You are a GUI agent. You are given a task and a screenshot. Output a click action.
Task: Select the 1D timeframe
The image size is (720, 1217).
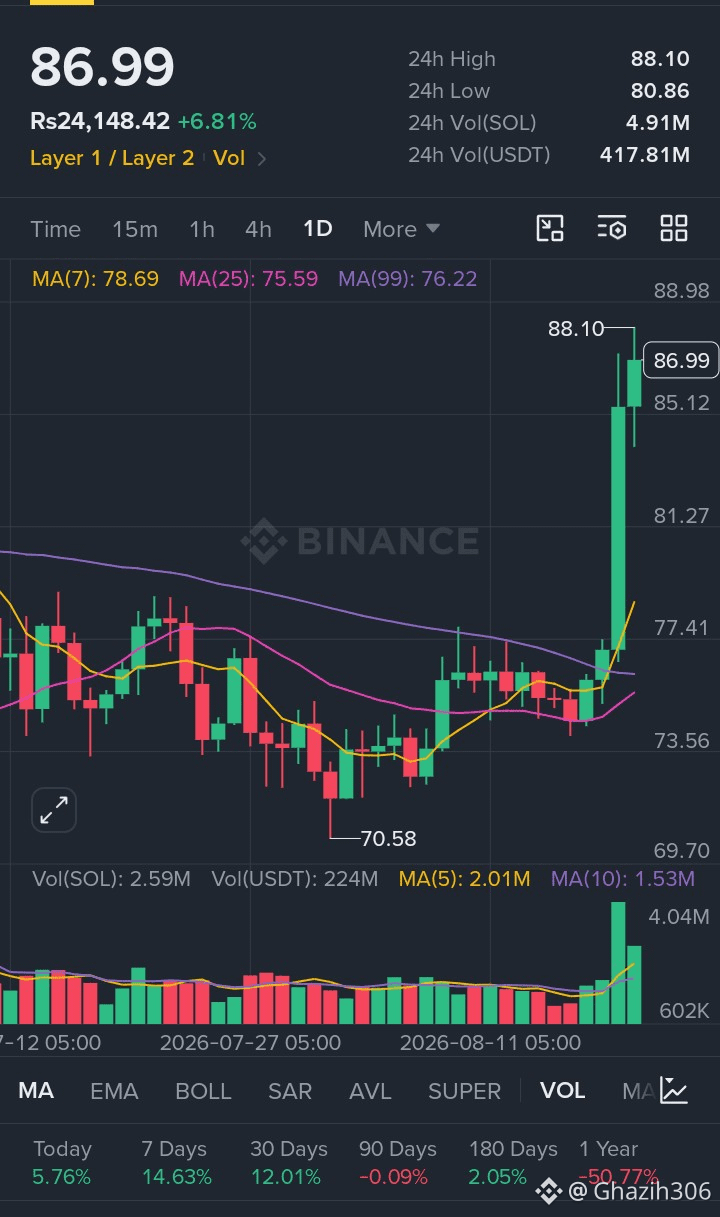pyautogui.click(x=317, y=229)
